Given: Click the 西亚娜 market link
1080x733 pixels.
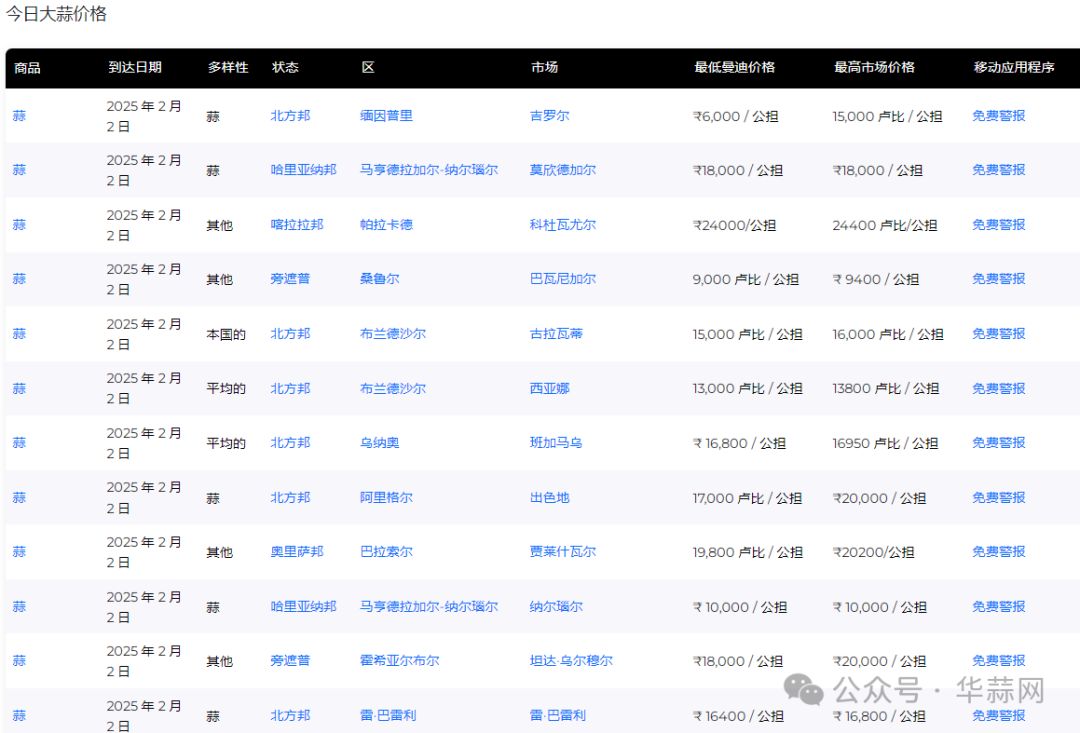Looking at the screenshot, I should (549, 388).
